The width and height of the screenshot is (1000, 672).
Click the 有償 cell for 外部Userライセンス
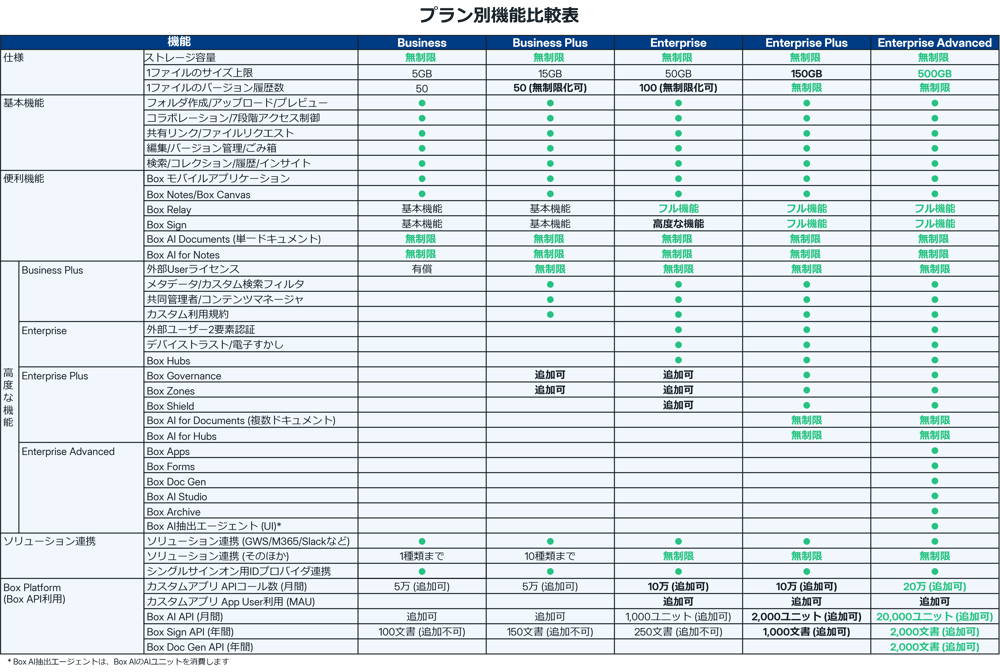pyautogui.click(x=422, y=269)
